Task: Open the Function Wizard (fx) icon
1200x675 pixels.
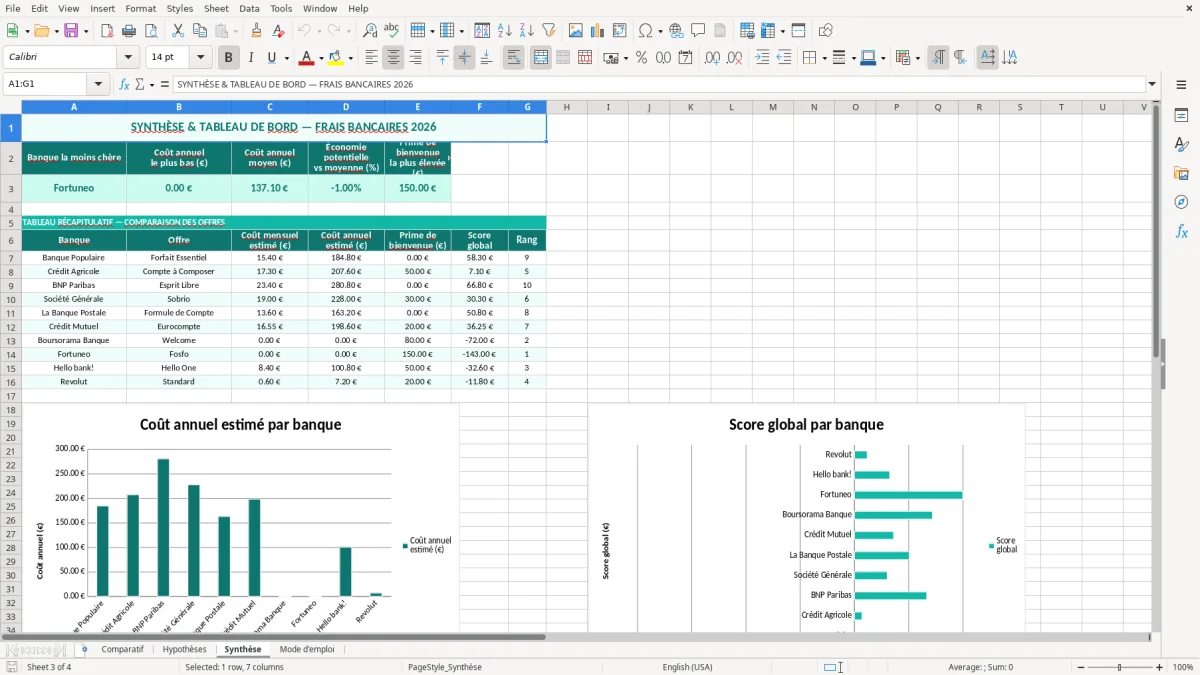Action: coord(123,84)
